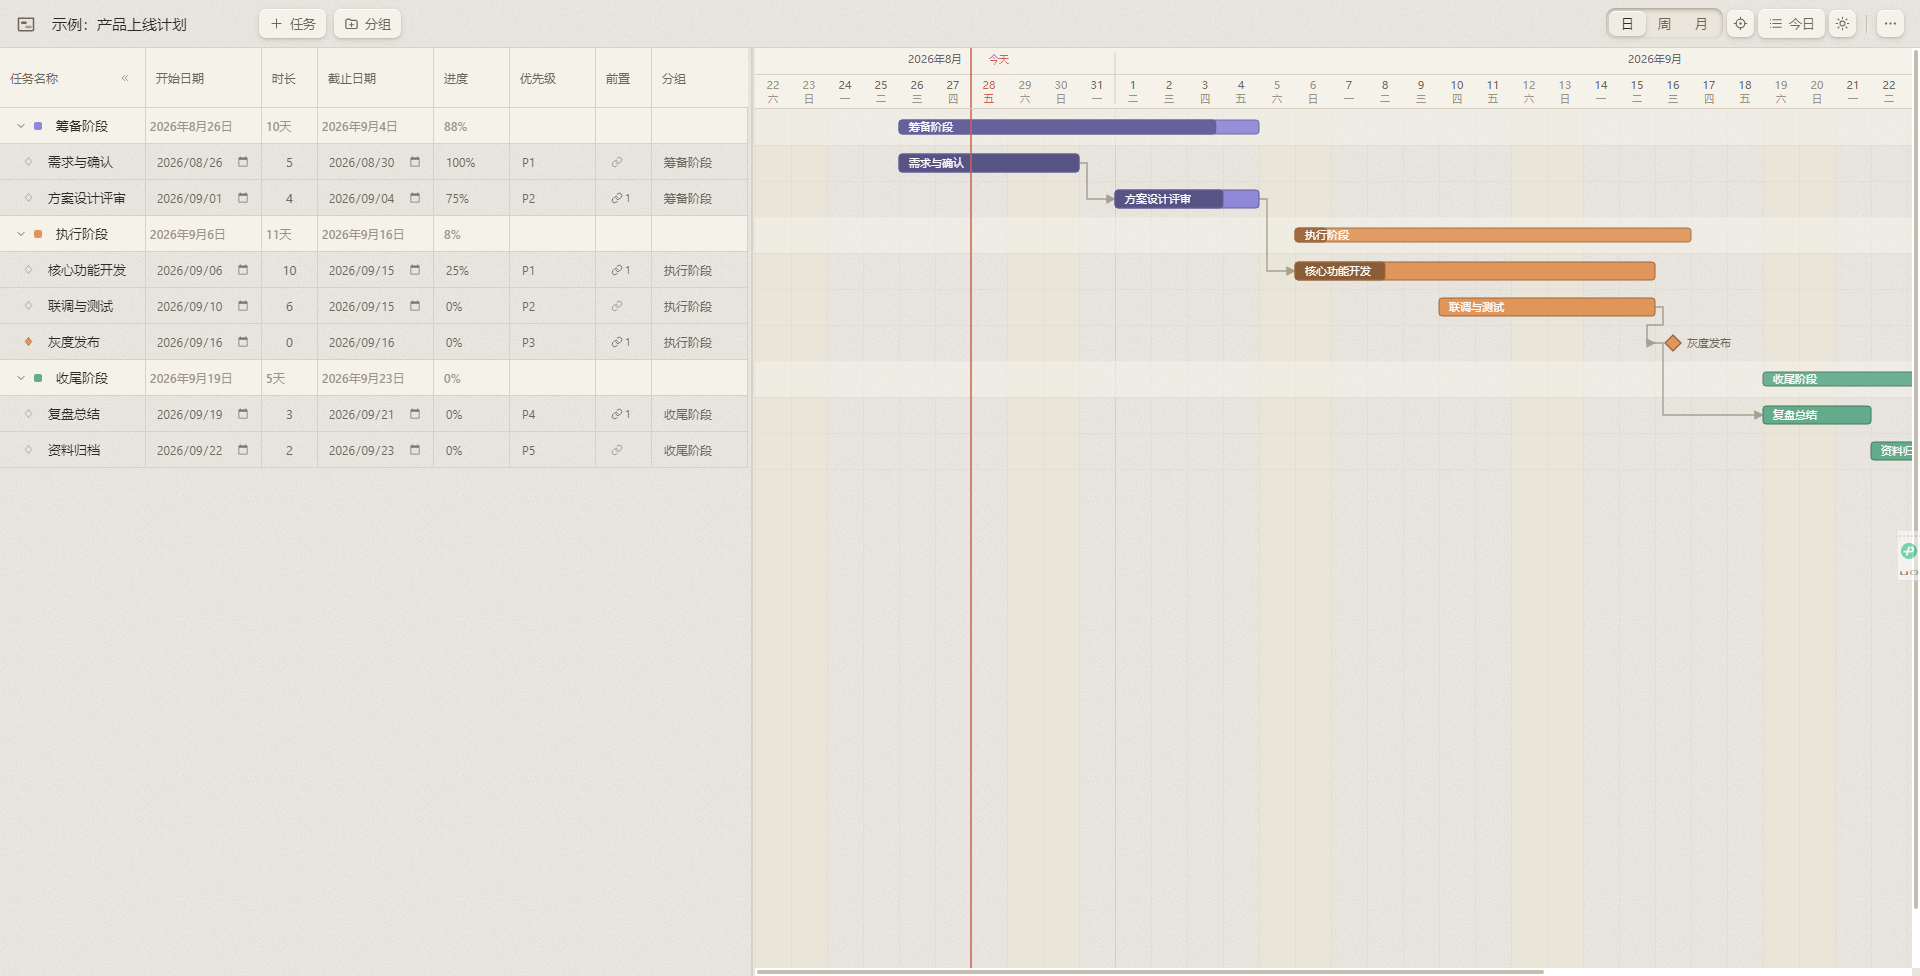Click the diamond marker beside 需求与确认 row
The image size is (1920, 976).
pyautogui.click(x=28, y=161)
